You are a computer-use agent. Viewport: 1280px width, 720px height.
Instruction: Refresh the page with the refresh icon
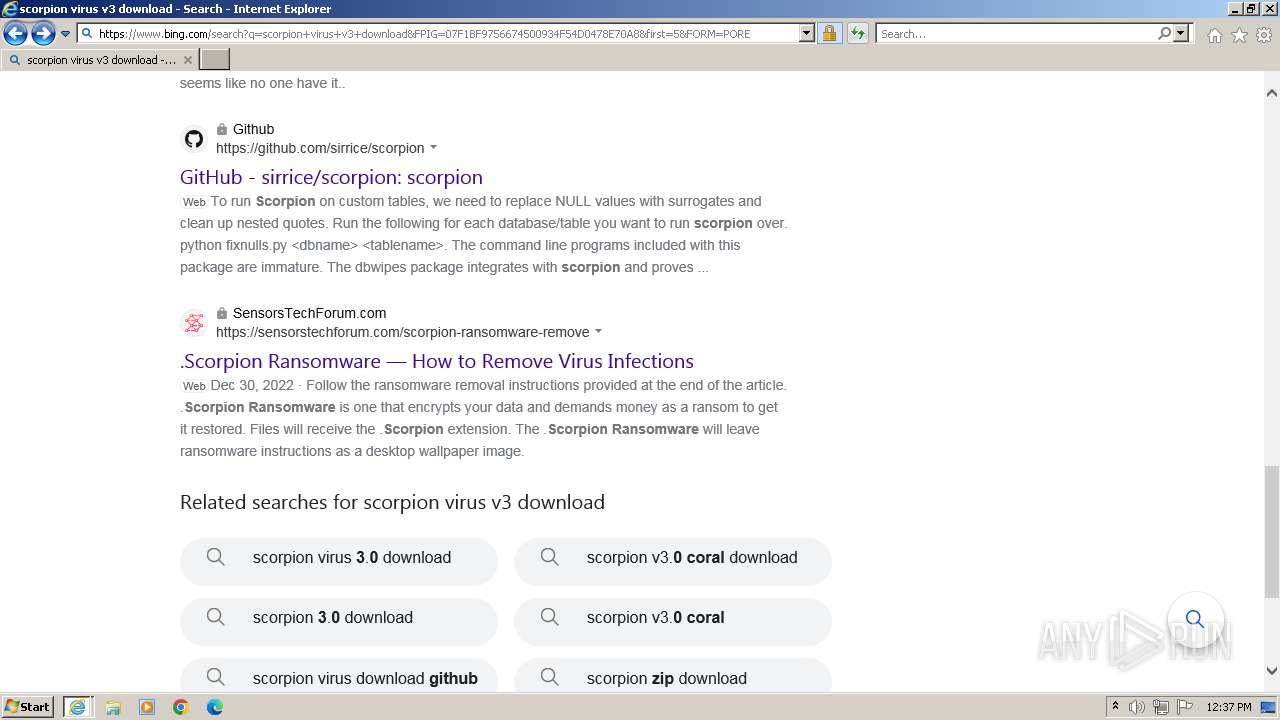(858, 33)
